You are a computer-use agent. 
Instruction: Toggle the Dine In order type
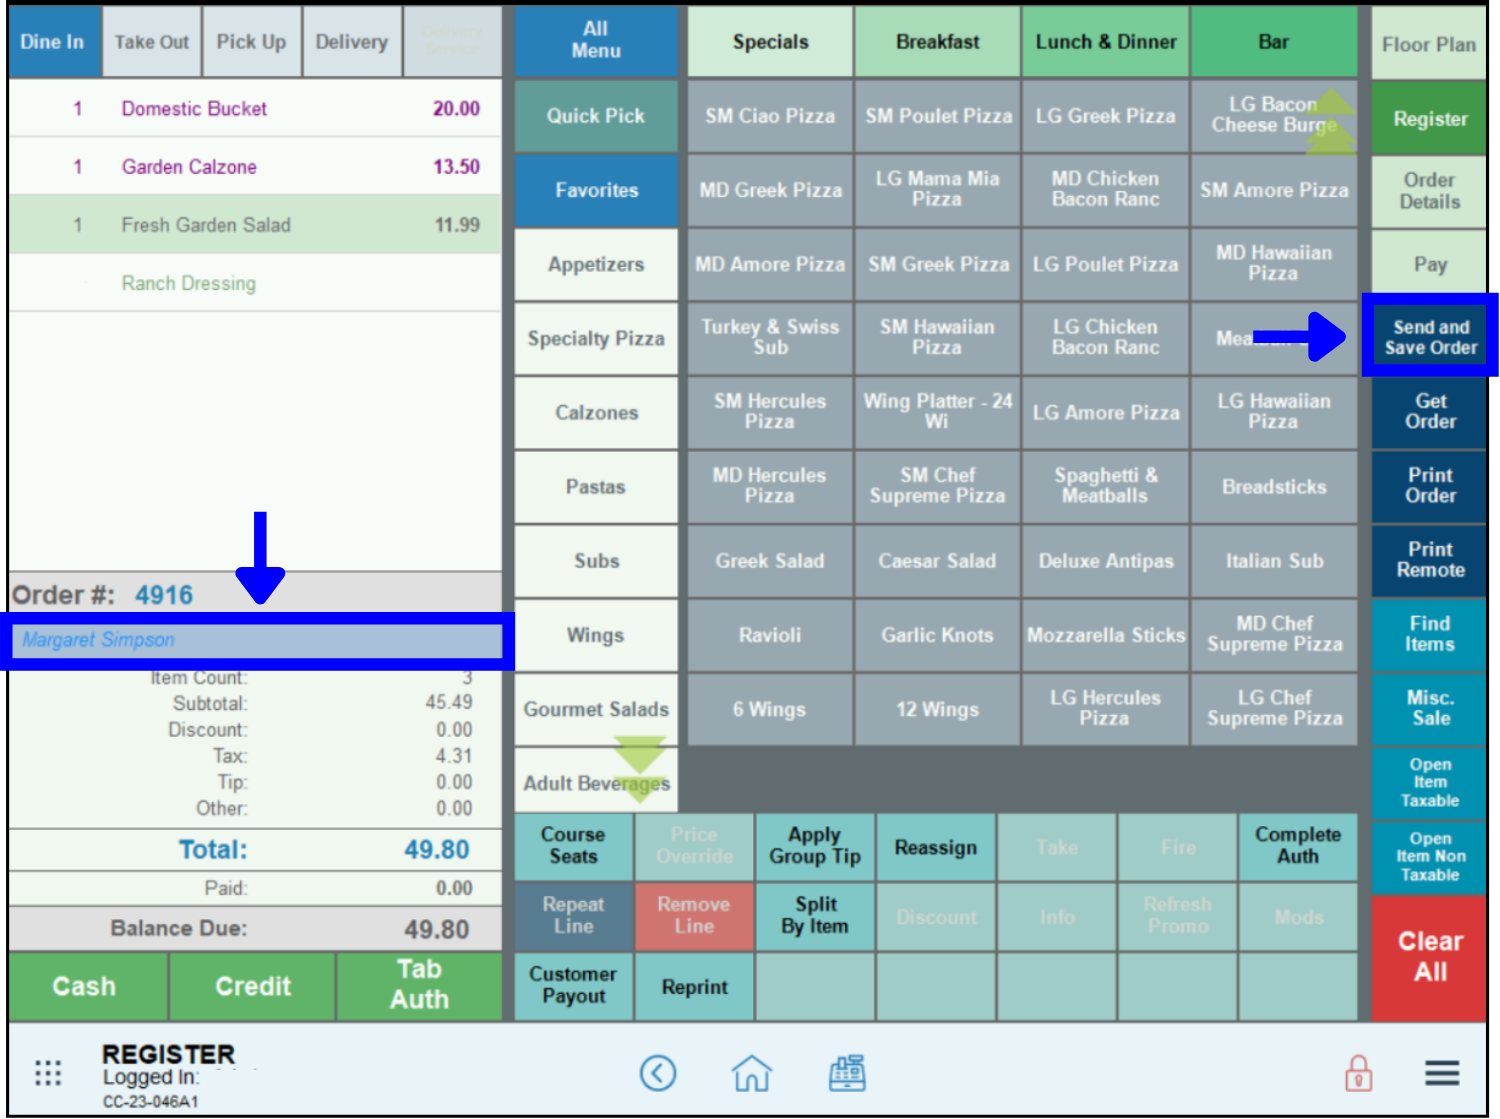[x=53, y=42]
